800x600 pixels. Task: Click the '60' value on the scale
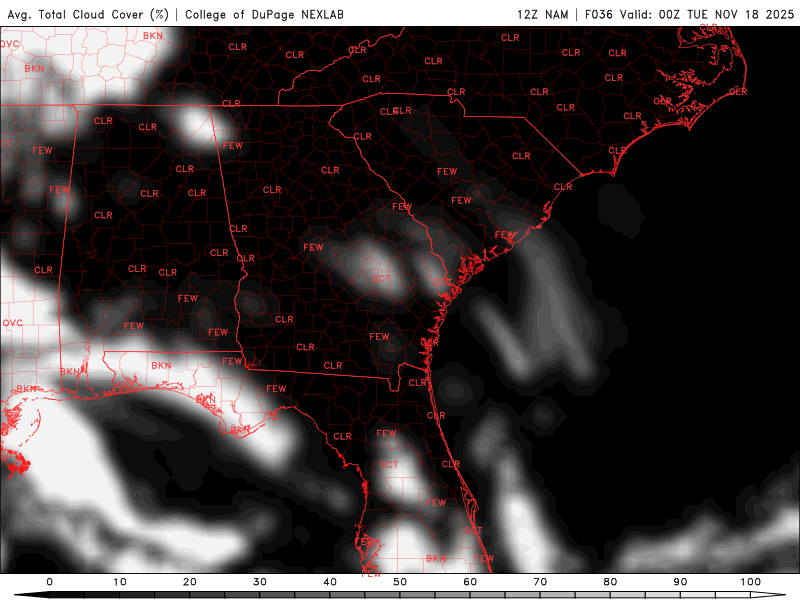pos(470,582)
